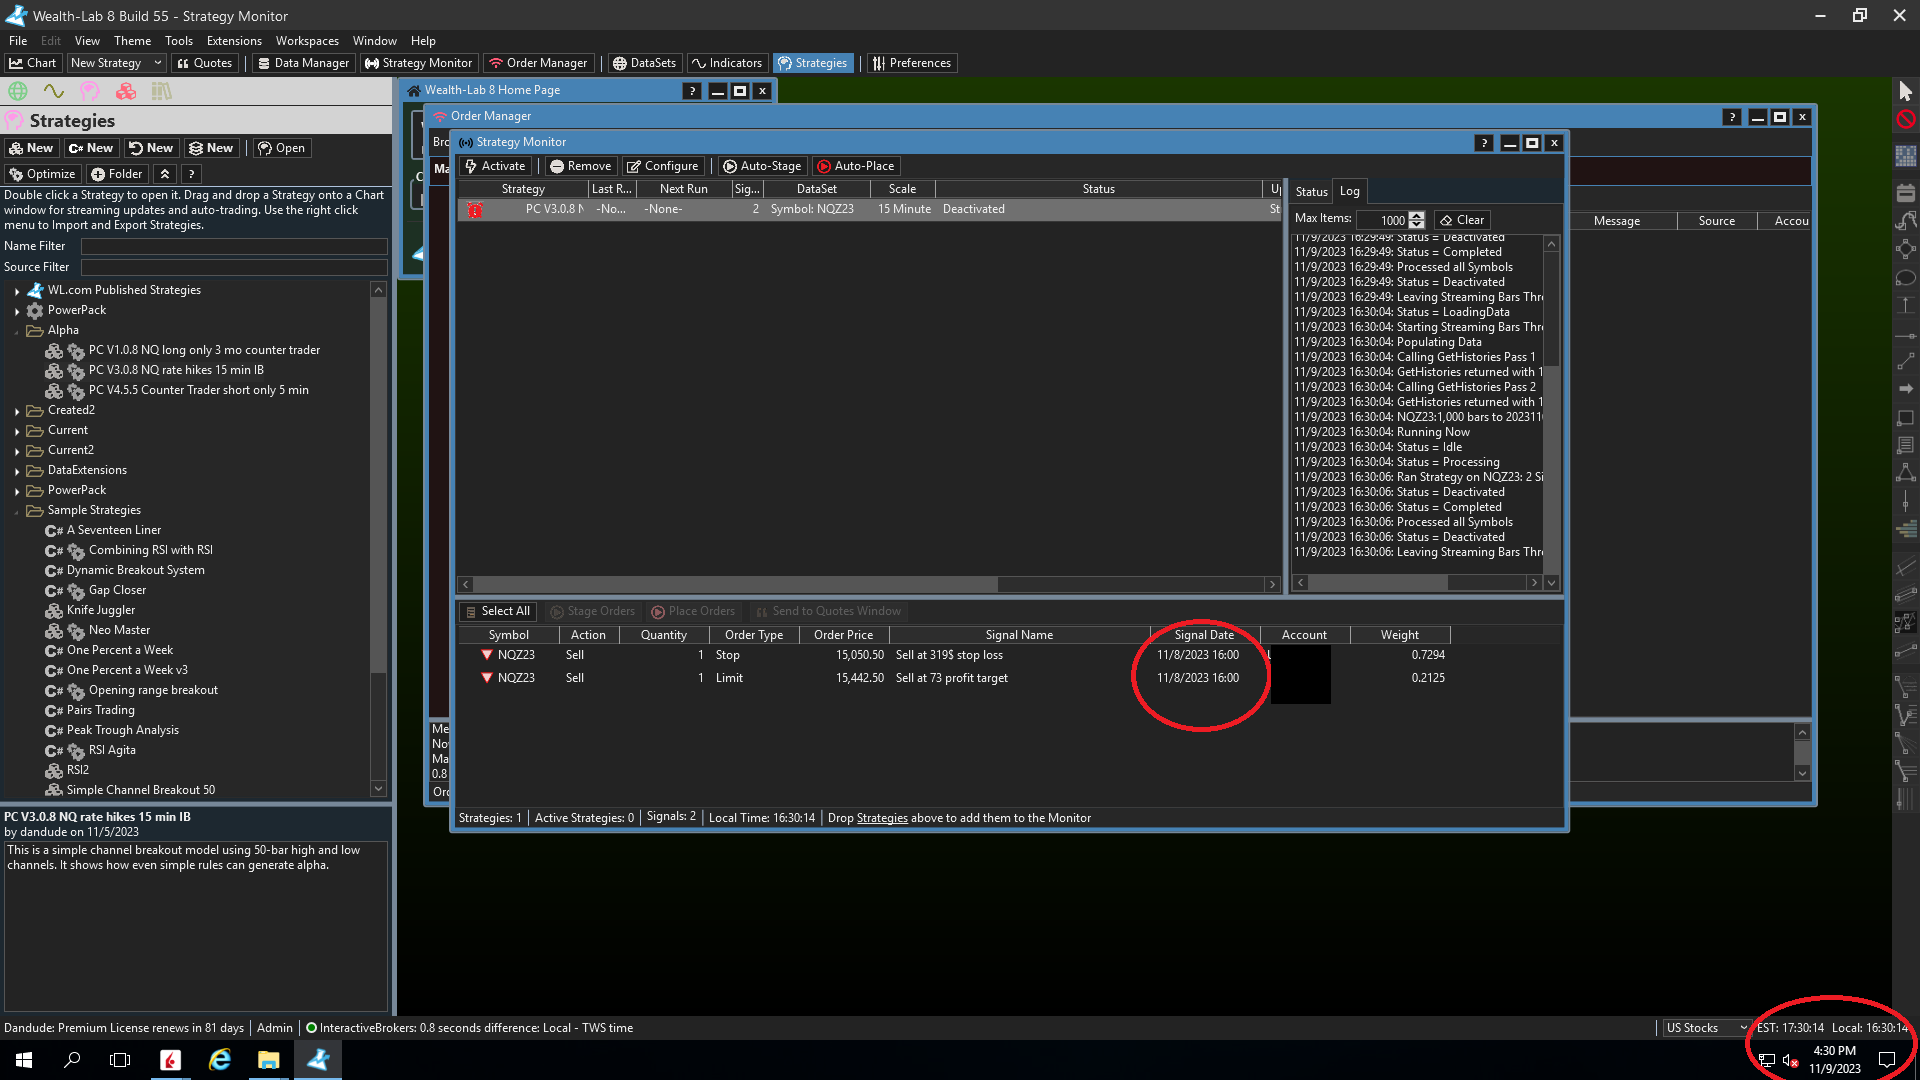Click the indicators sine wave icon
This screenshot has height=1080, width=1920.
click(54, 91)
